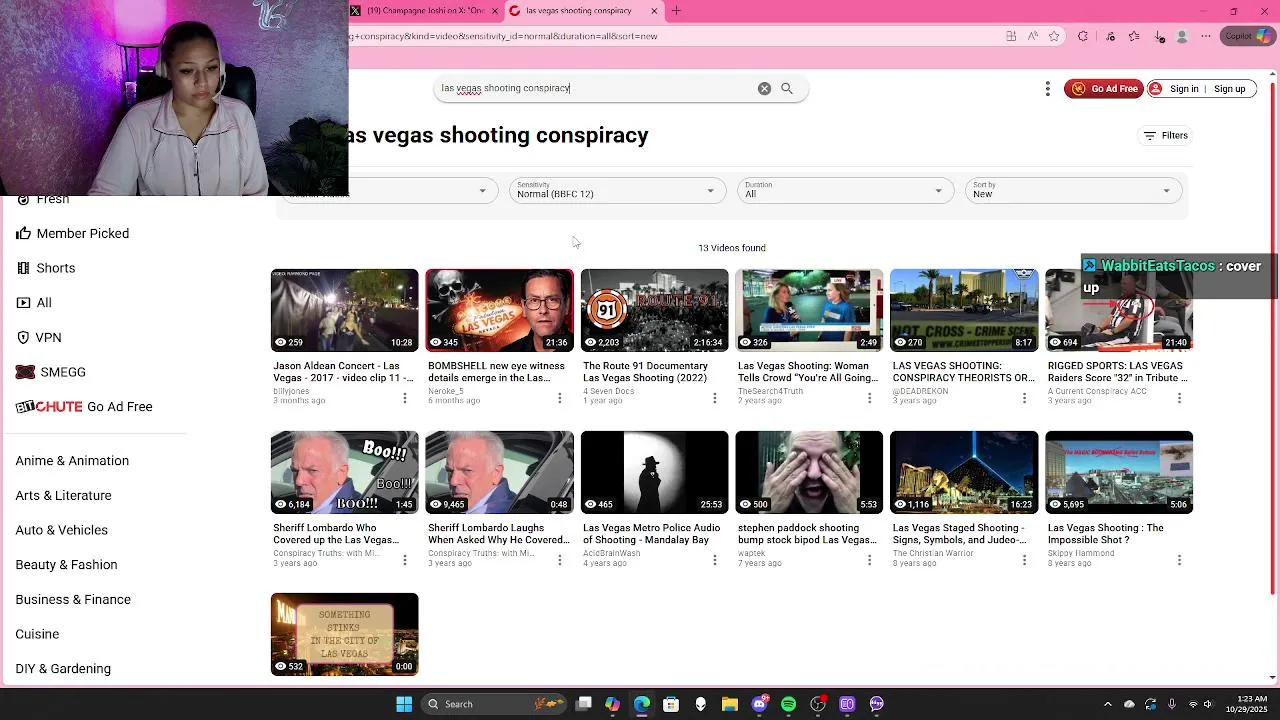Open video options for Jason Aldean Concert
1280x720 pixels.
pyautogui.click(x=405, y=398)
